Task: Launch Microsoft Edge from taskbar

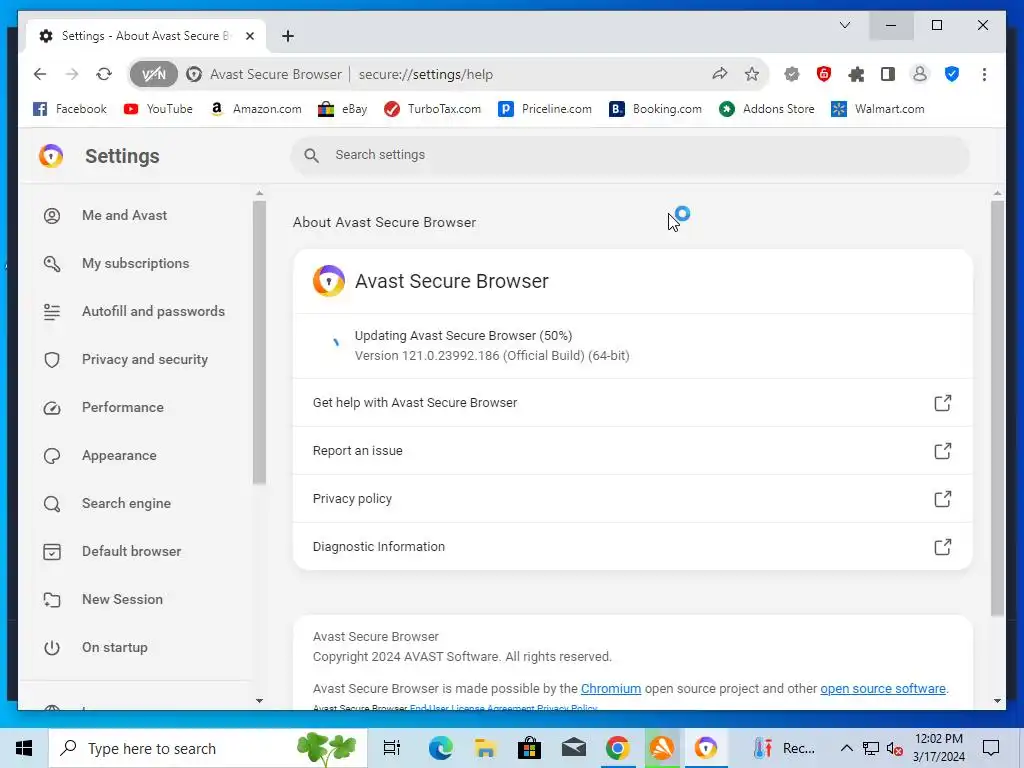Action: coord(441,748)
